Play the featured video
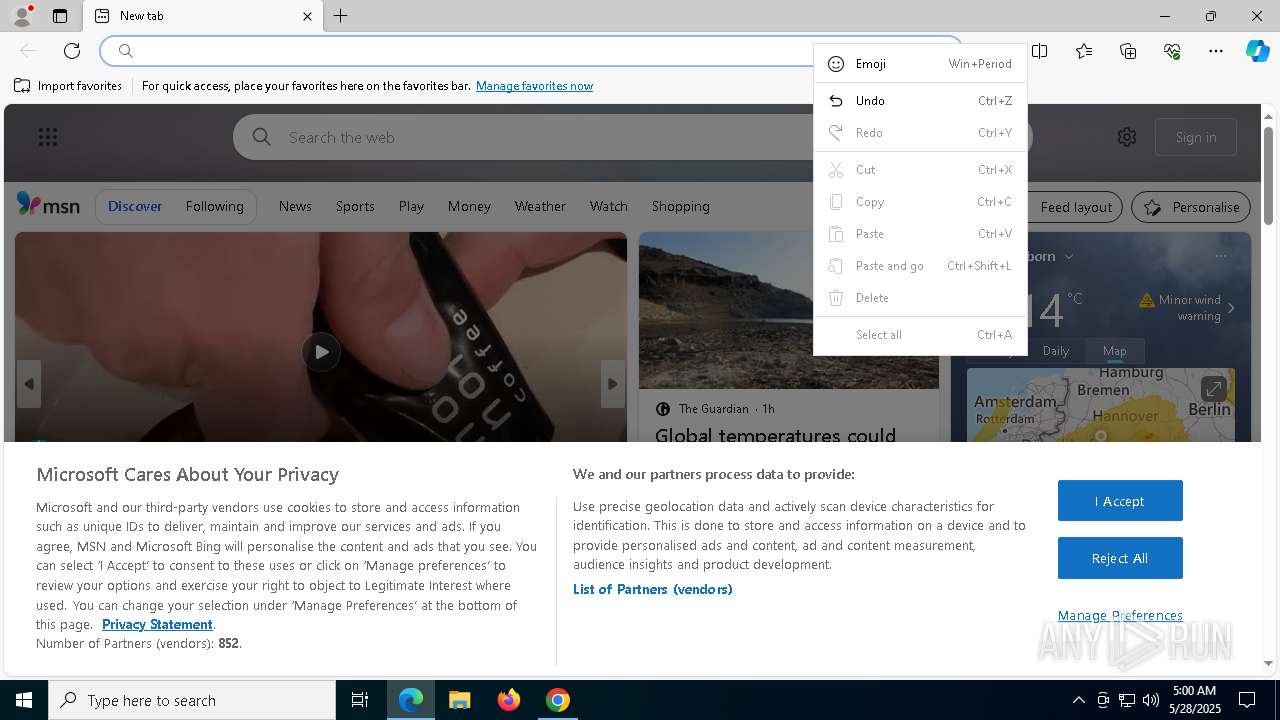Screen dimensions: 1280x720 coord(321,352)
